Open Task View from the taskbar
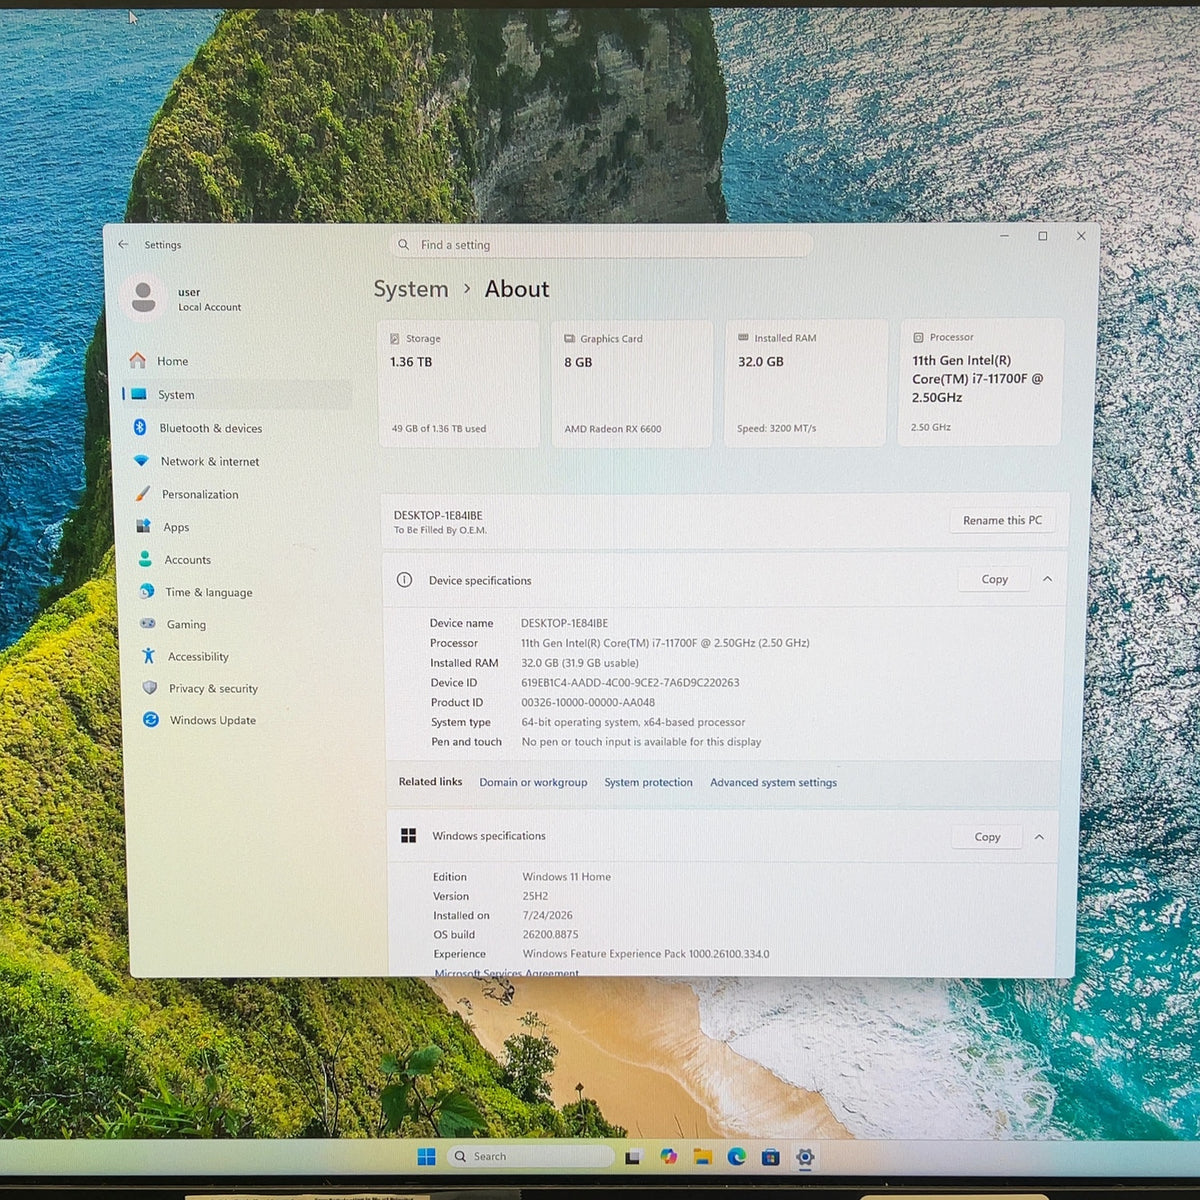 [x=632, y=1157]
